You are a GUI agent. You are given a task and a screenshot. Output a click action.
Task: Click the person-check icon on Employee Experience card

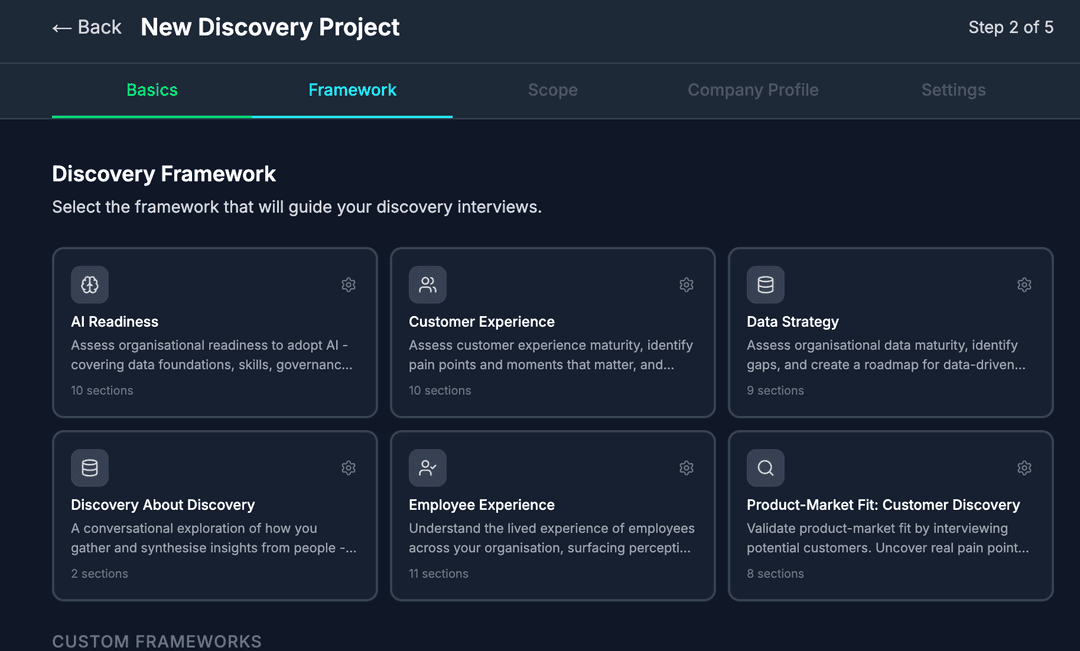pyautogui.click(x=427, y=467)
